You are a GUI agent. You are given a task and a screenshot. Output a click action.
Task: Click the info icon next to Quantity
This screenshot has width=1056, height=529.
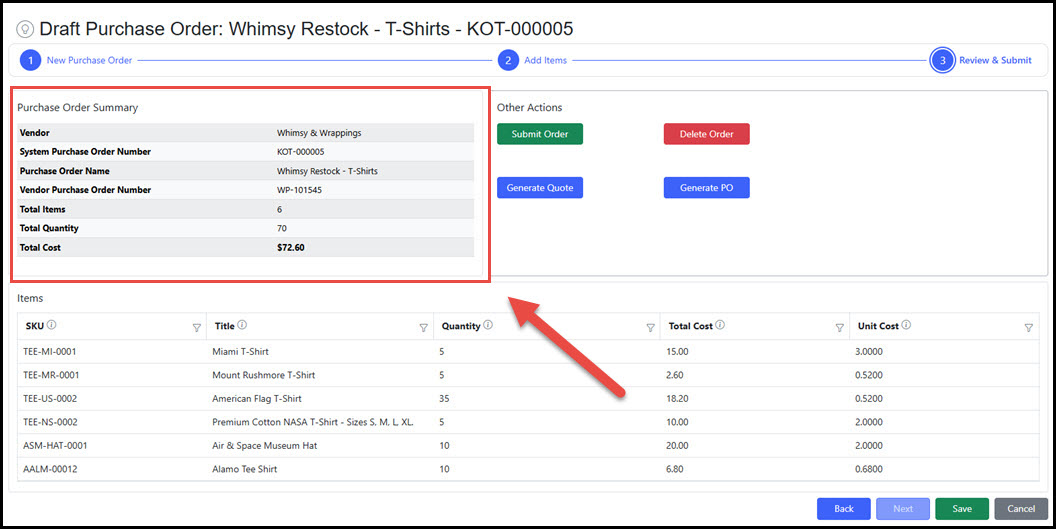click(x=487, y=325)
